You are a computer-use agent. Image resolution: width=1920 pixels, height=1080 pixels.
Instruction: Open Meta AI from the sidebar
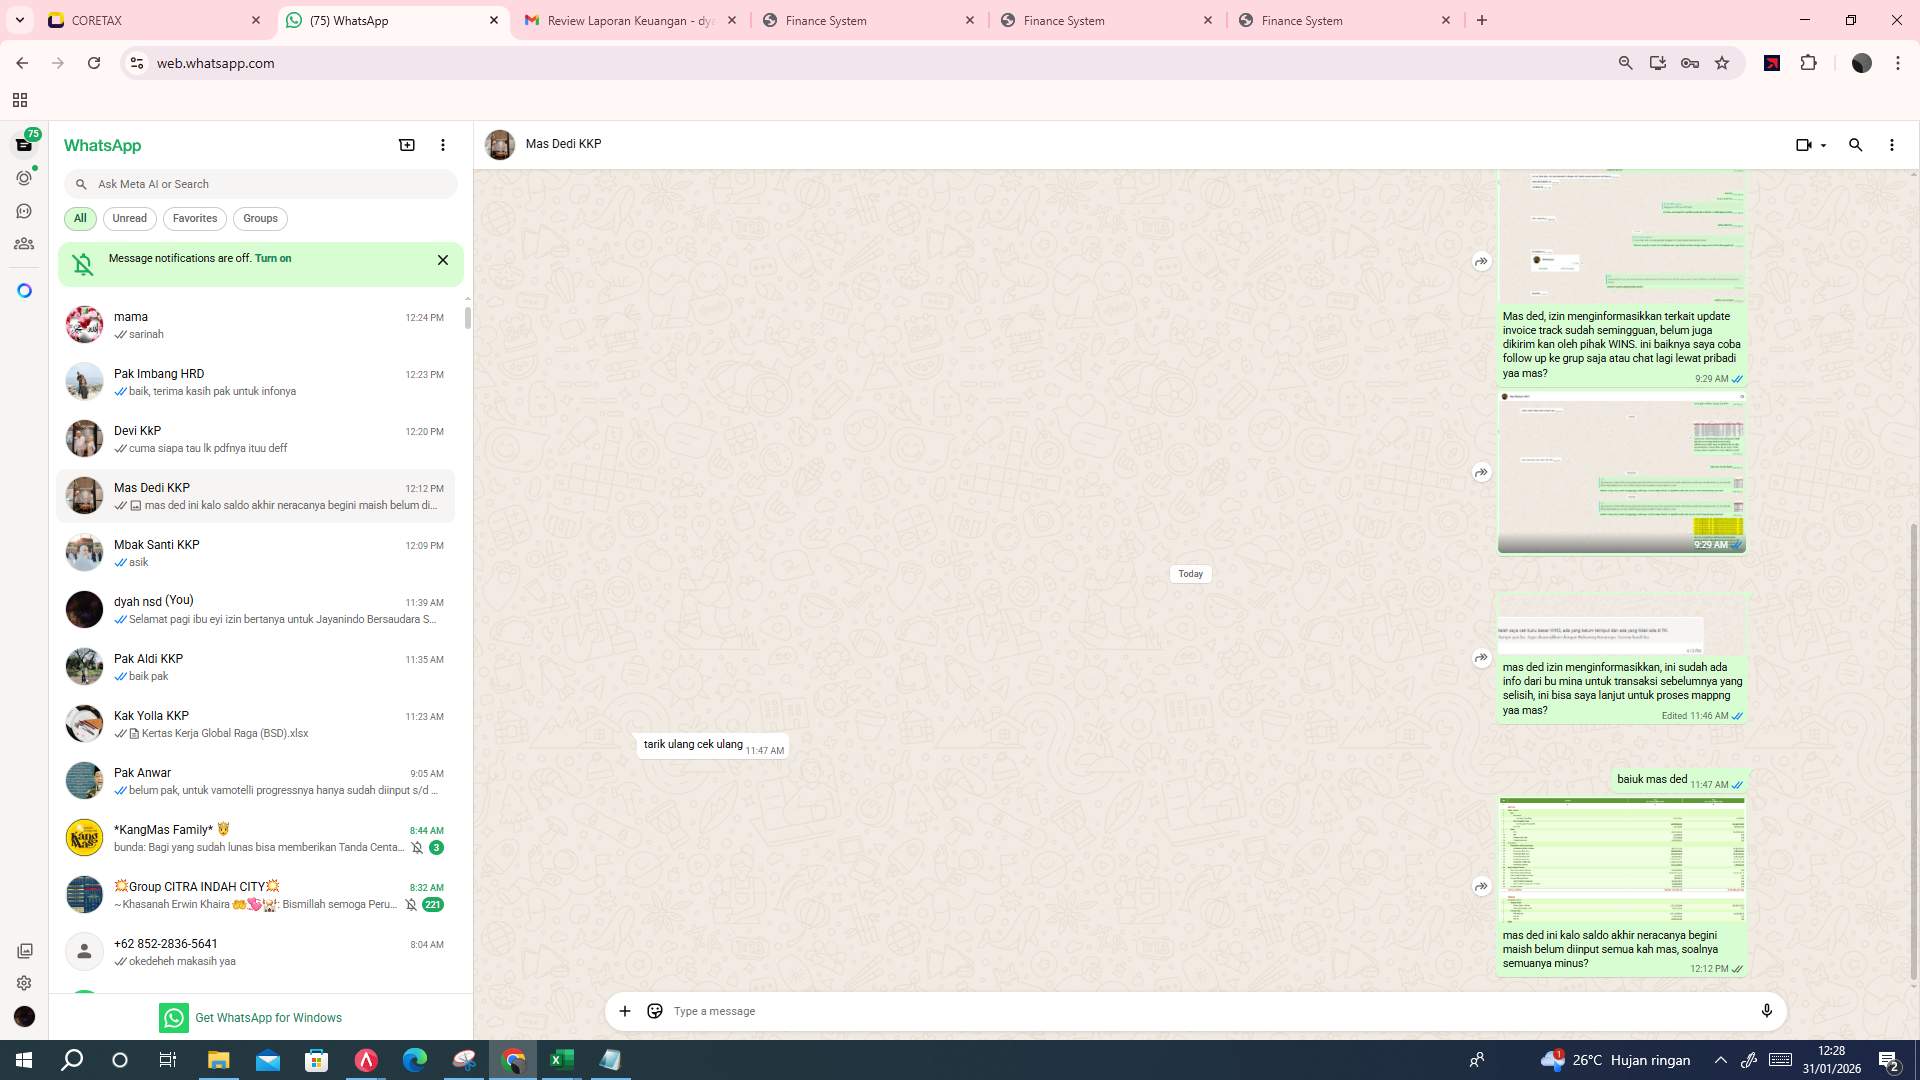[24, 290]
